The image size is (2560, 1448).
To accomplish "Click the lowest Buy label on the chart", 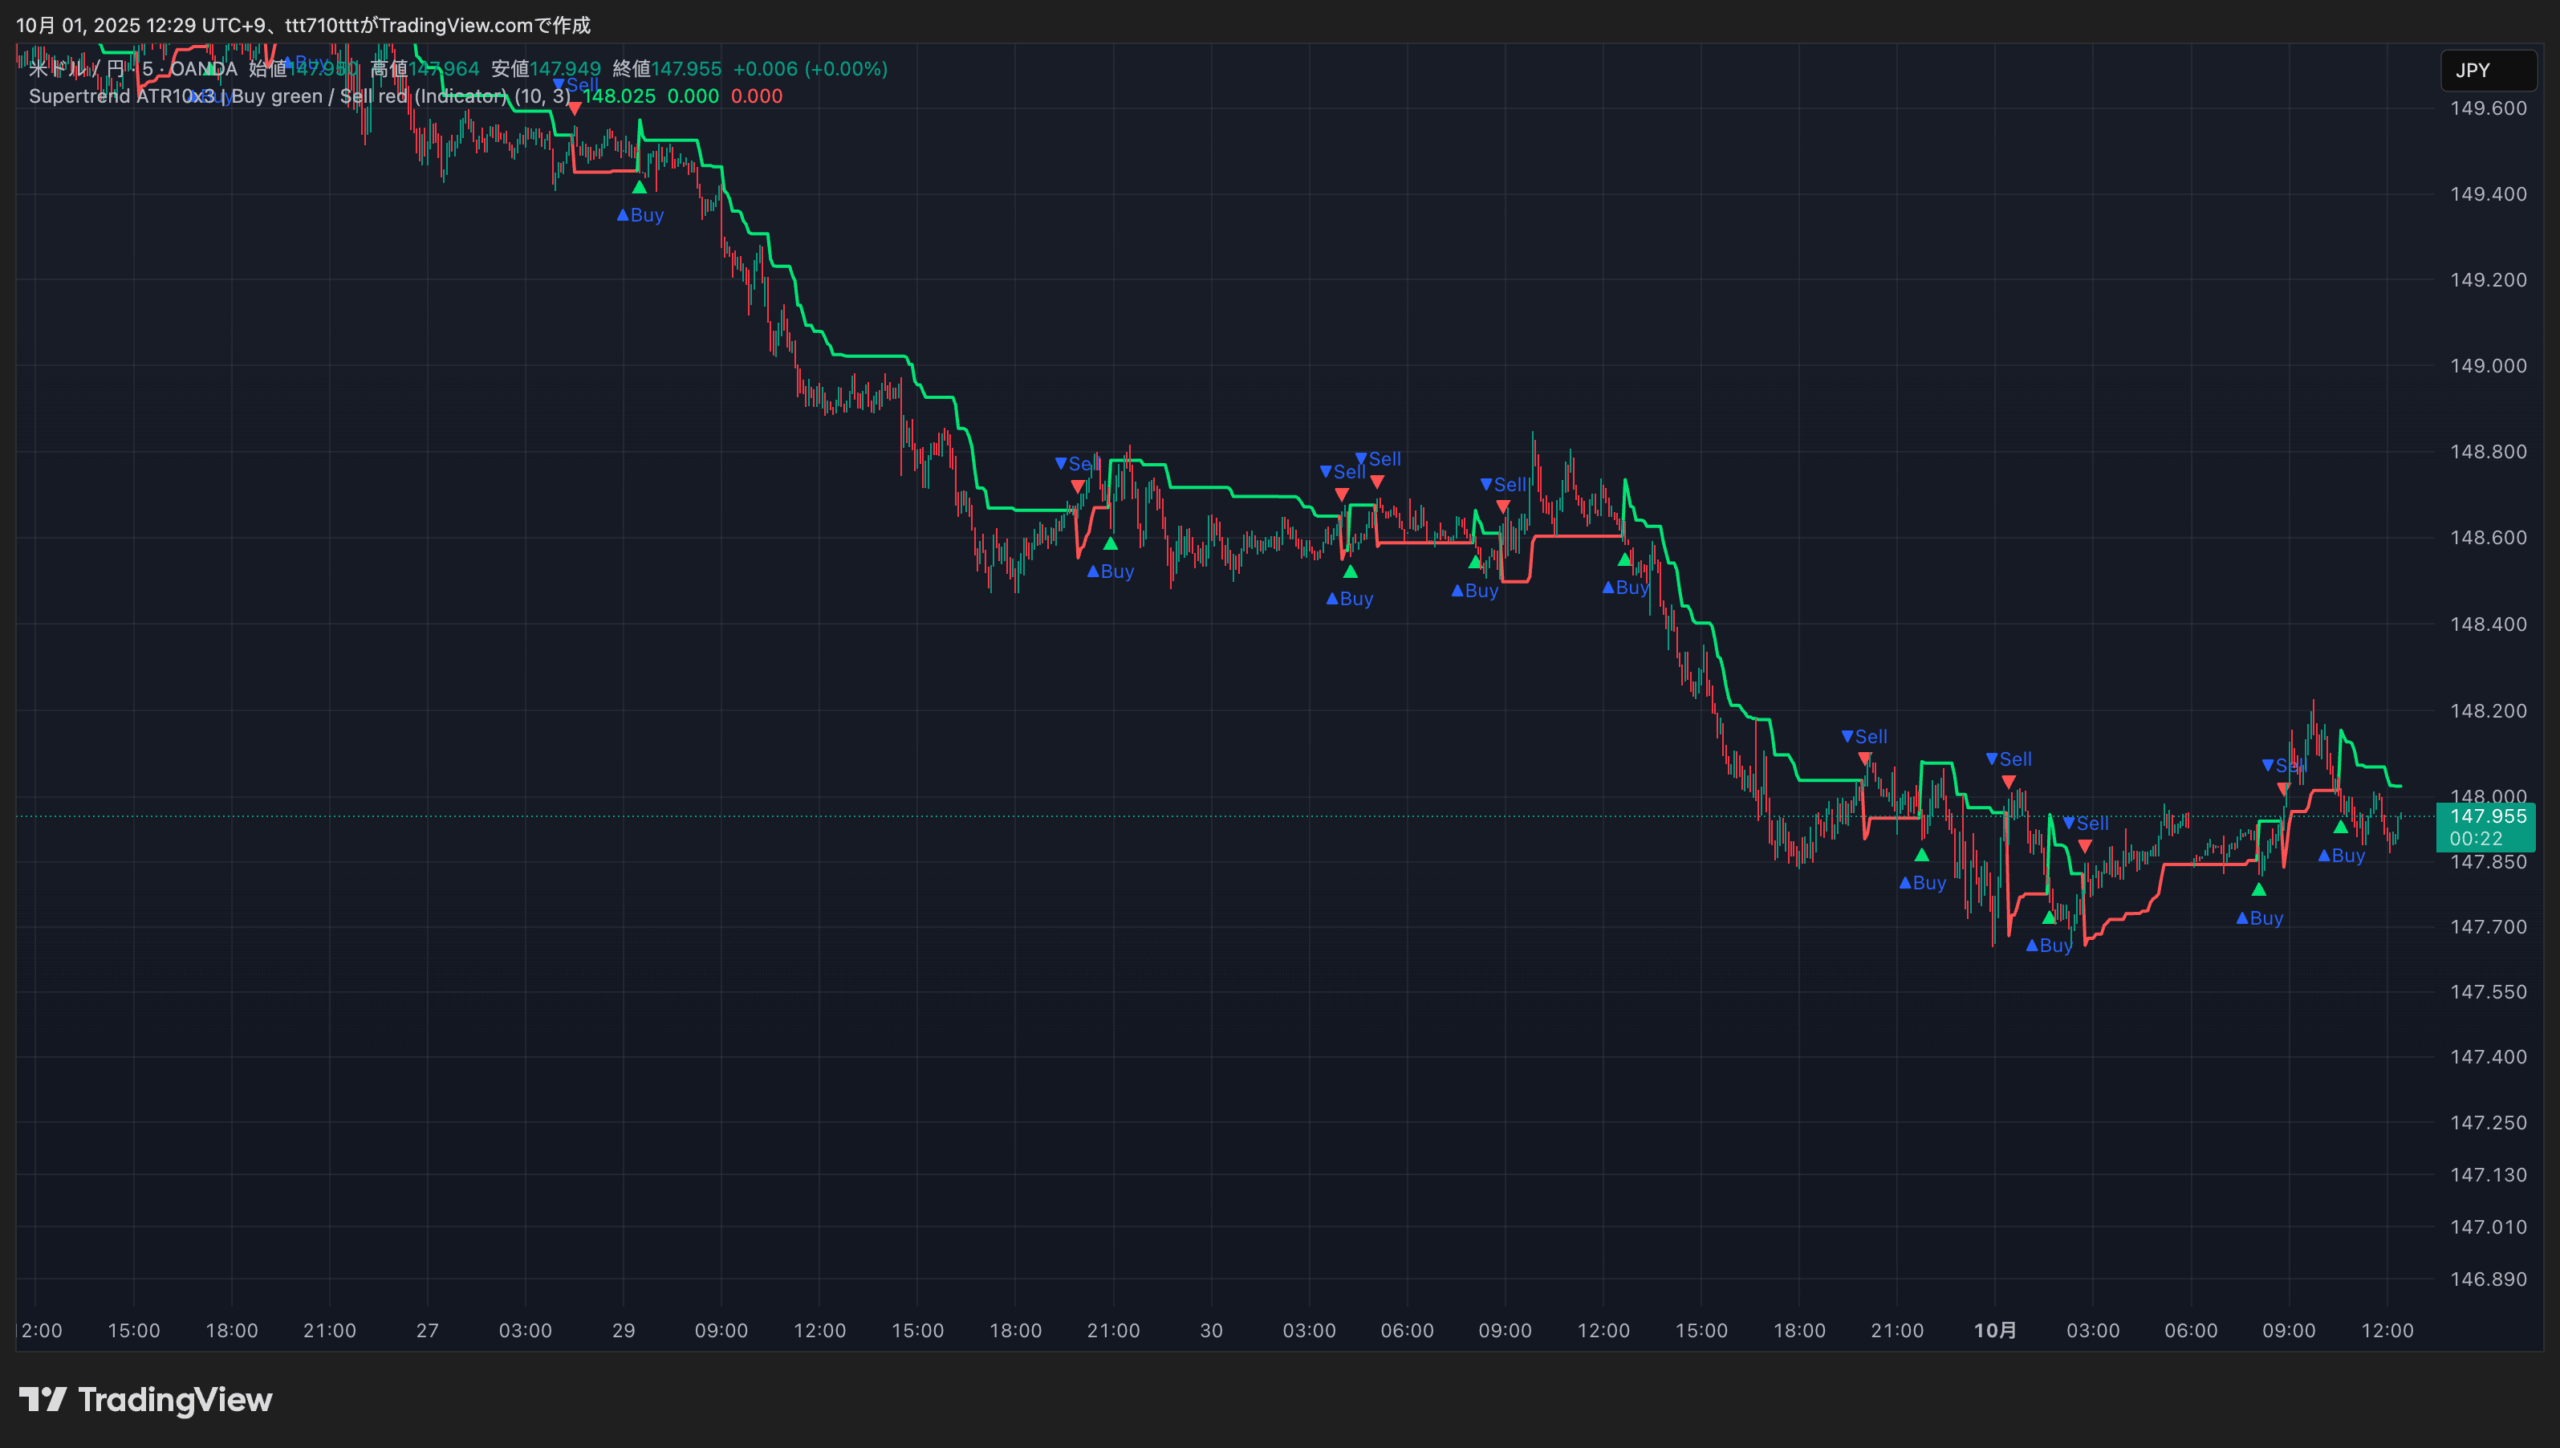I will [2049, 945].
